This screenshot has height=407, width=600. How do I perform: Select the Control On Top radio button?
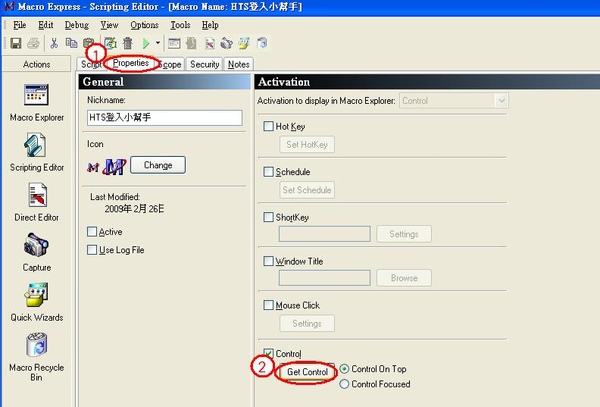[x=344, y=369]
